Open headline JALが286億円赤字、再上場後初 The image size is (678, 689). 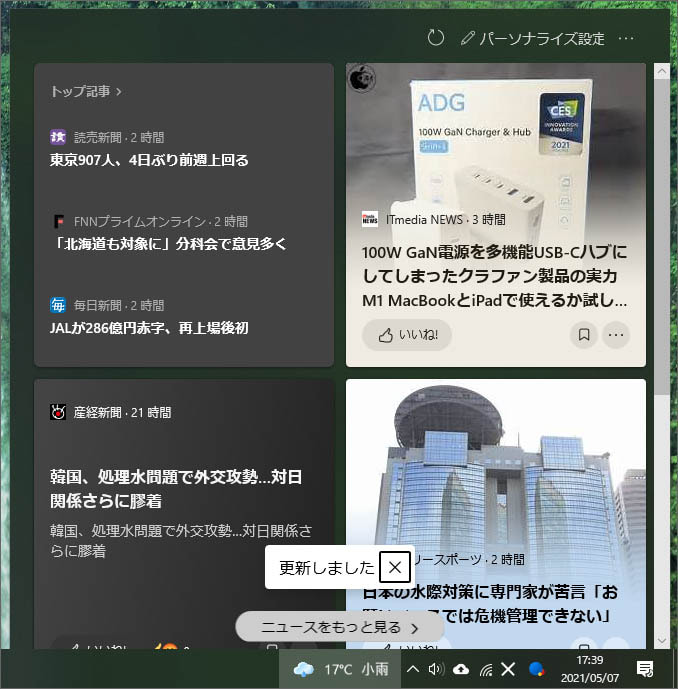pyautogui.click(x=149, y=328)
